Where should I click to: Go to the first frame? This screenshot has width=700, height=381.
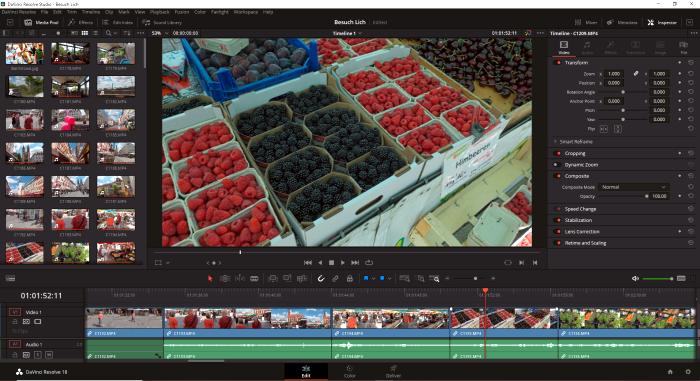(x=308, y=263)
